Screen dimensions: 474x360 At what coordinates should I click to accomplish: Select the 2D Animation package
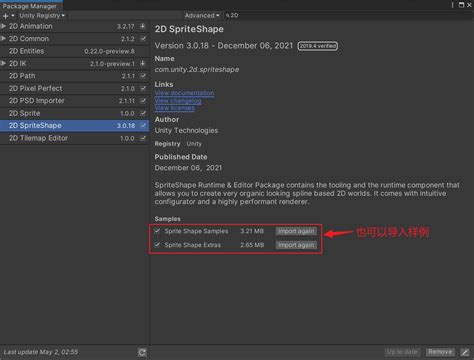[x=74, y=26]
